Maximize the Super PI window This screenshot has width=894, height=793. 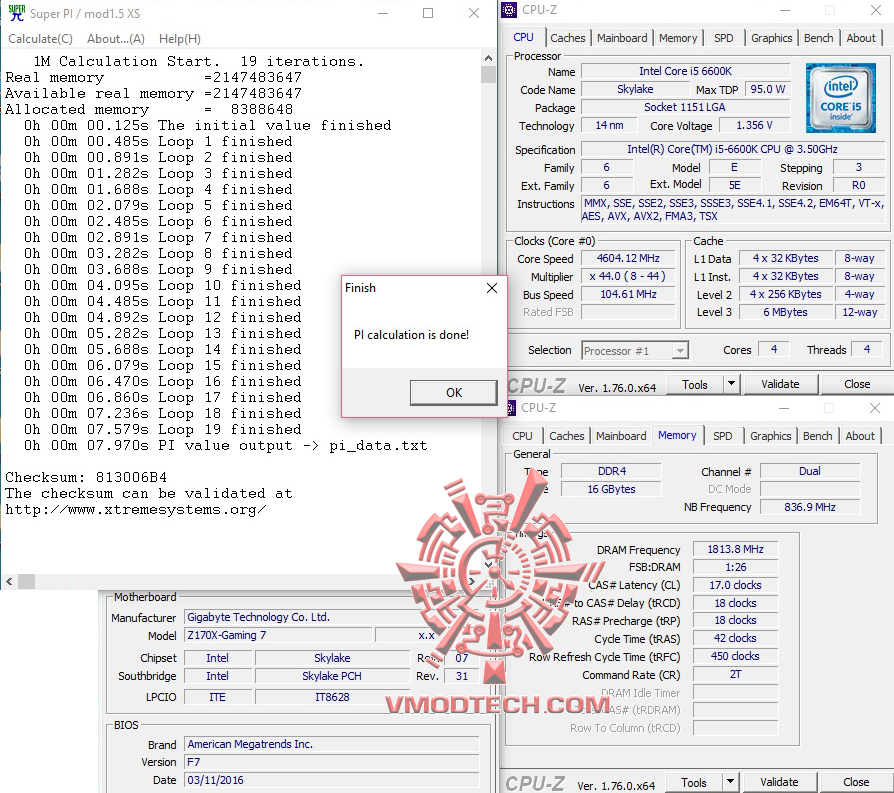(x=428, y=13)
